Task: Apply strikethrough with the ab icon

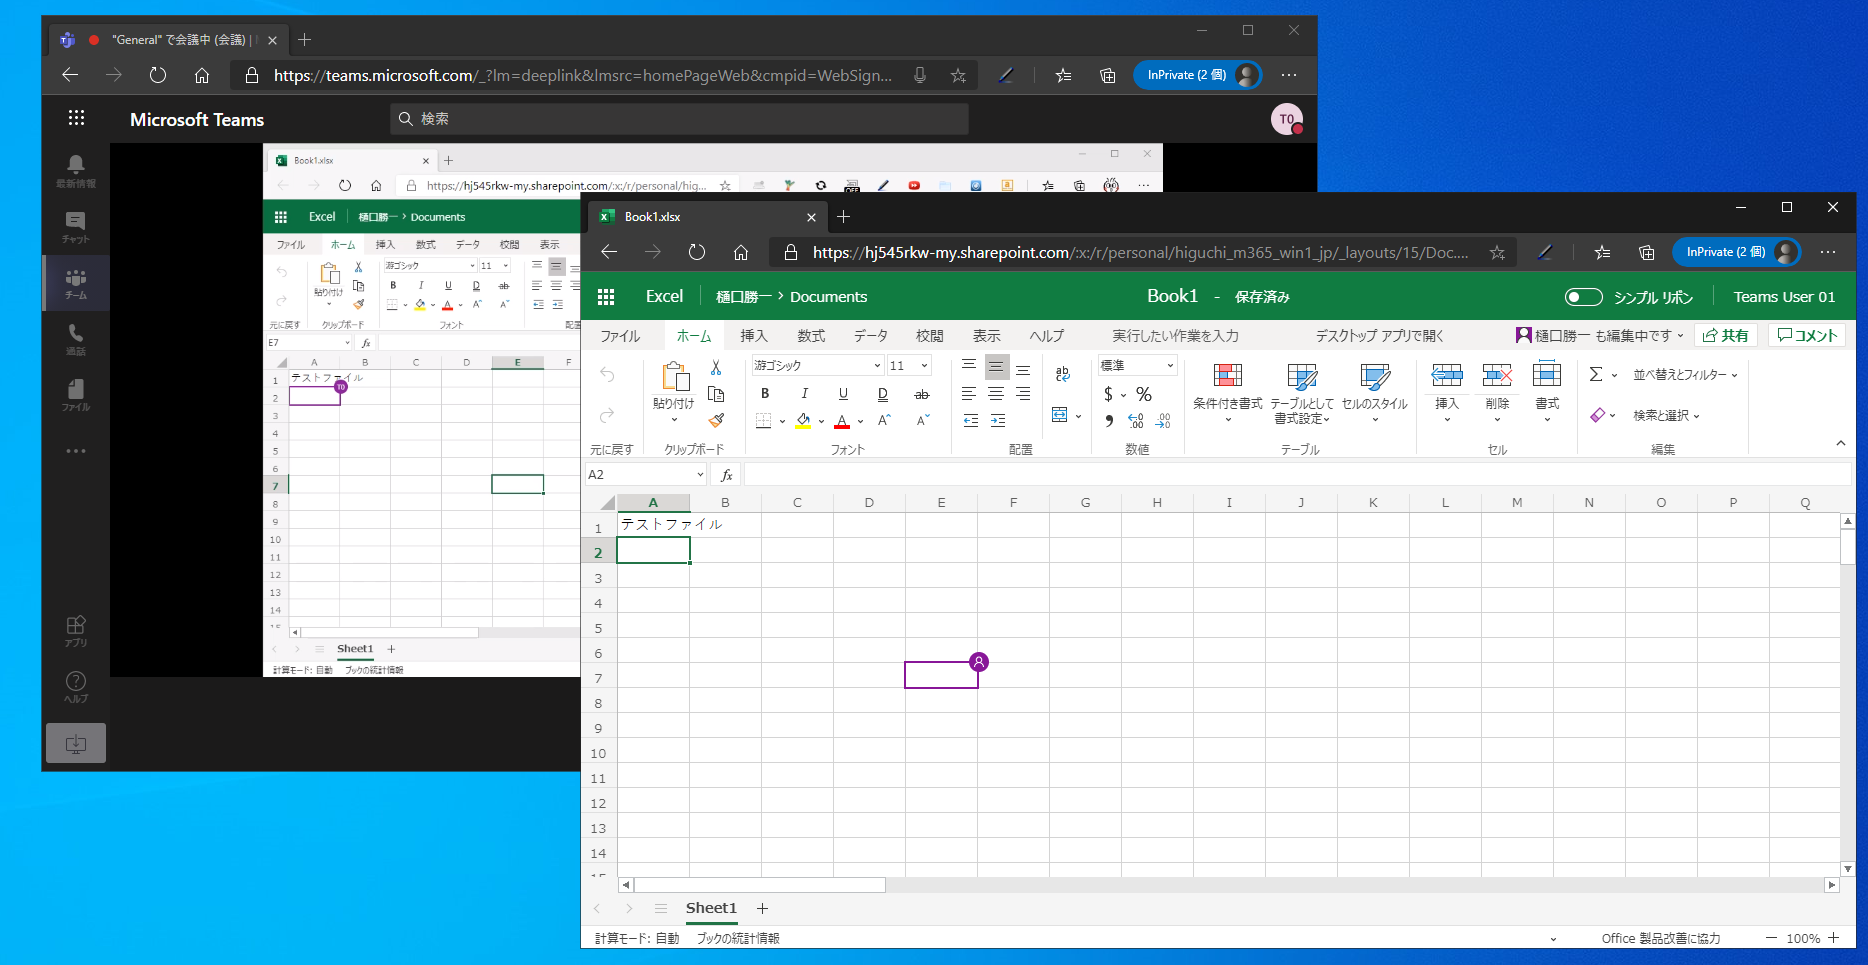Action: [922, 394]
